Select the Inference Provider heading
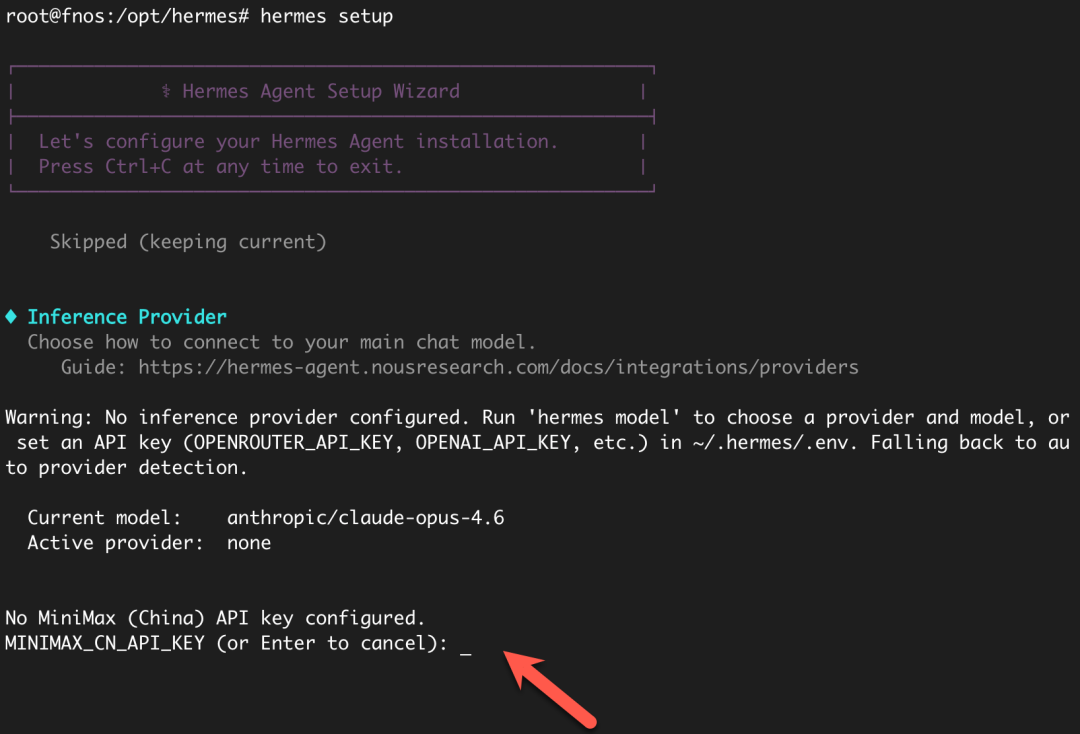The image size is (1080, 734). 127,317
